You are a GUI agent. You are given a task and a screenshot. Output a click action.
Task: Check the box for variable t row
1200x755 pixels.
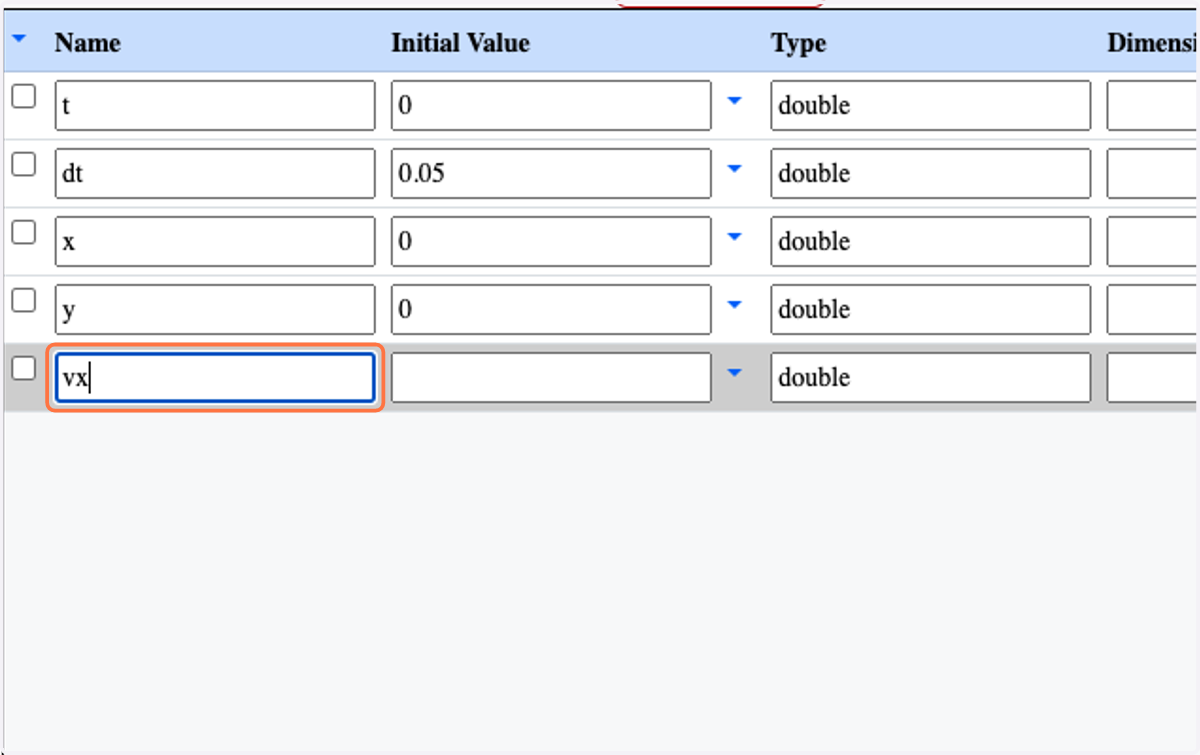(x=23, y=96)
